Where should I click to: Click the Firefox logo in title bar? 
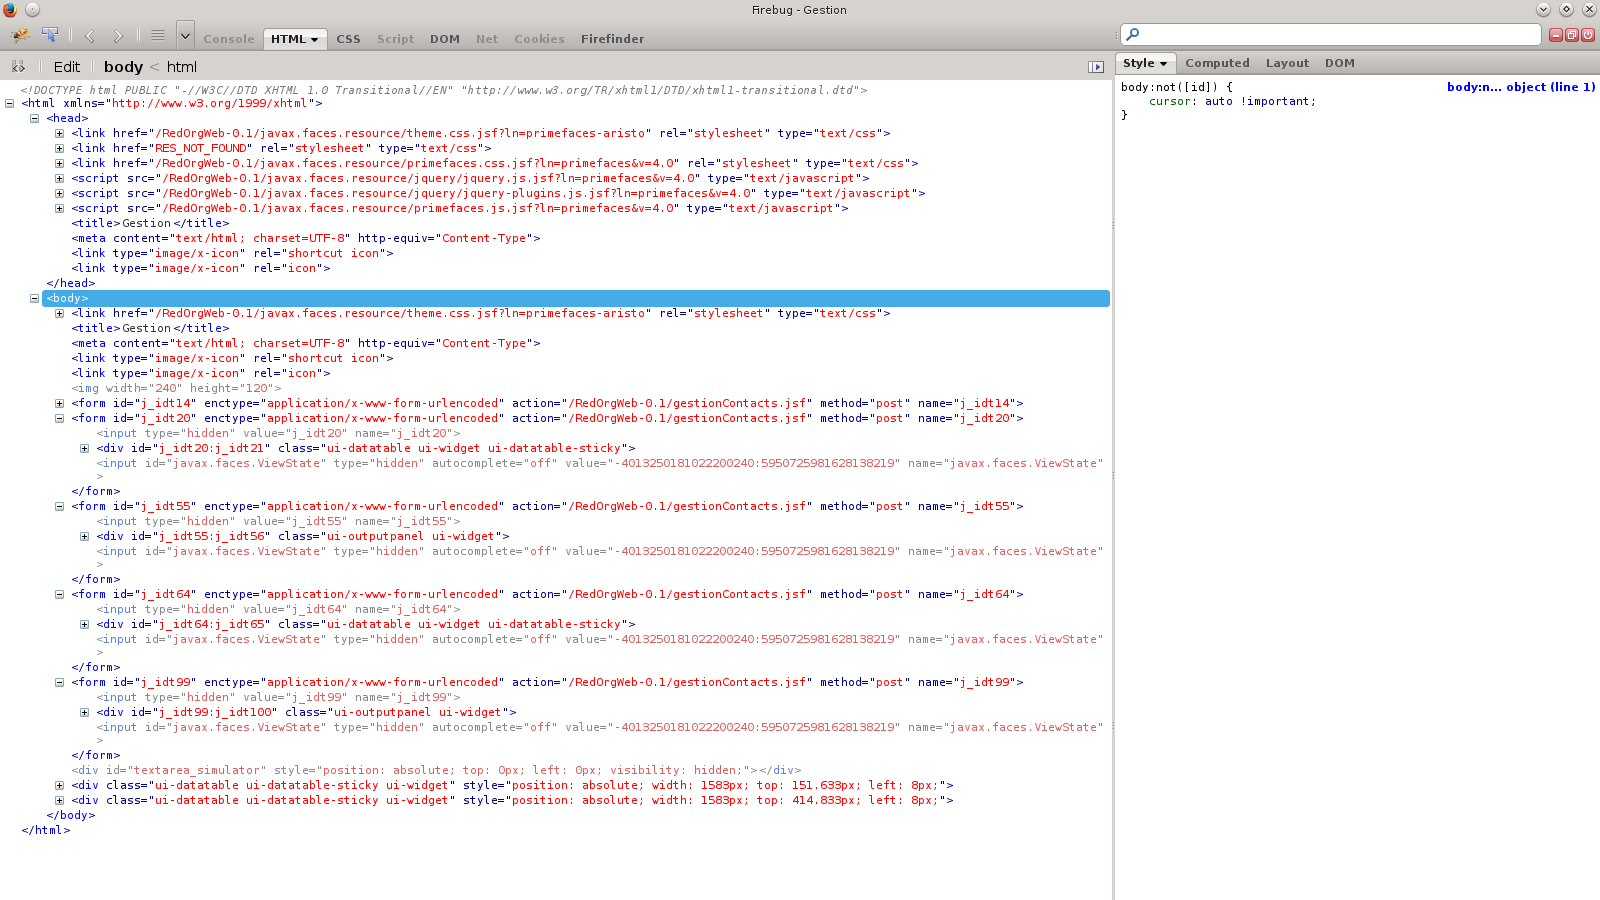coord(10,9)
